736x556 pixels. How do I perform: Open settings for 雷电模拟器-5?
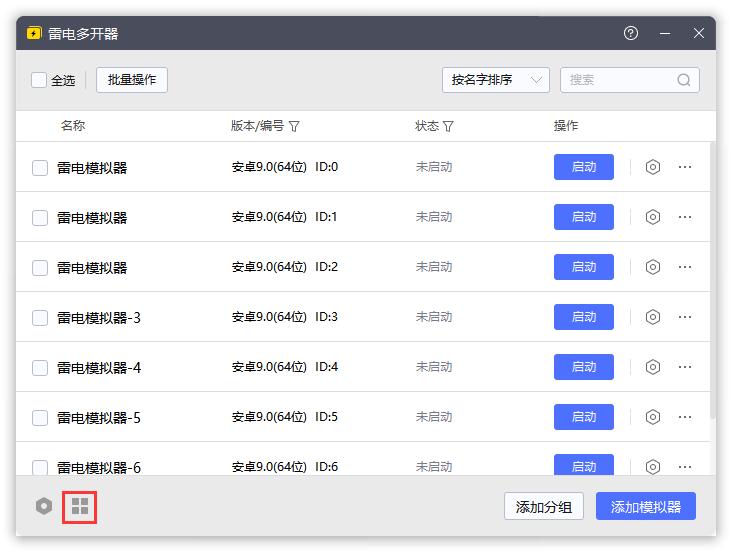pyautogui.click(x=652, y=417)
